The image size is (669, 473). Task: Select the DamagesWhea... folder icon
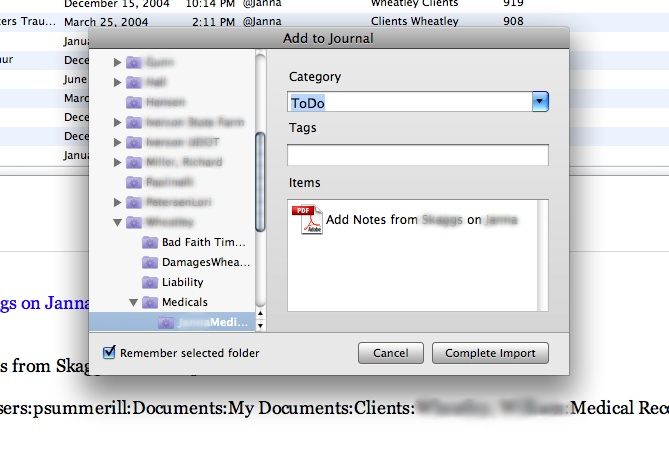click(149, 262)
